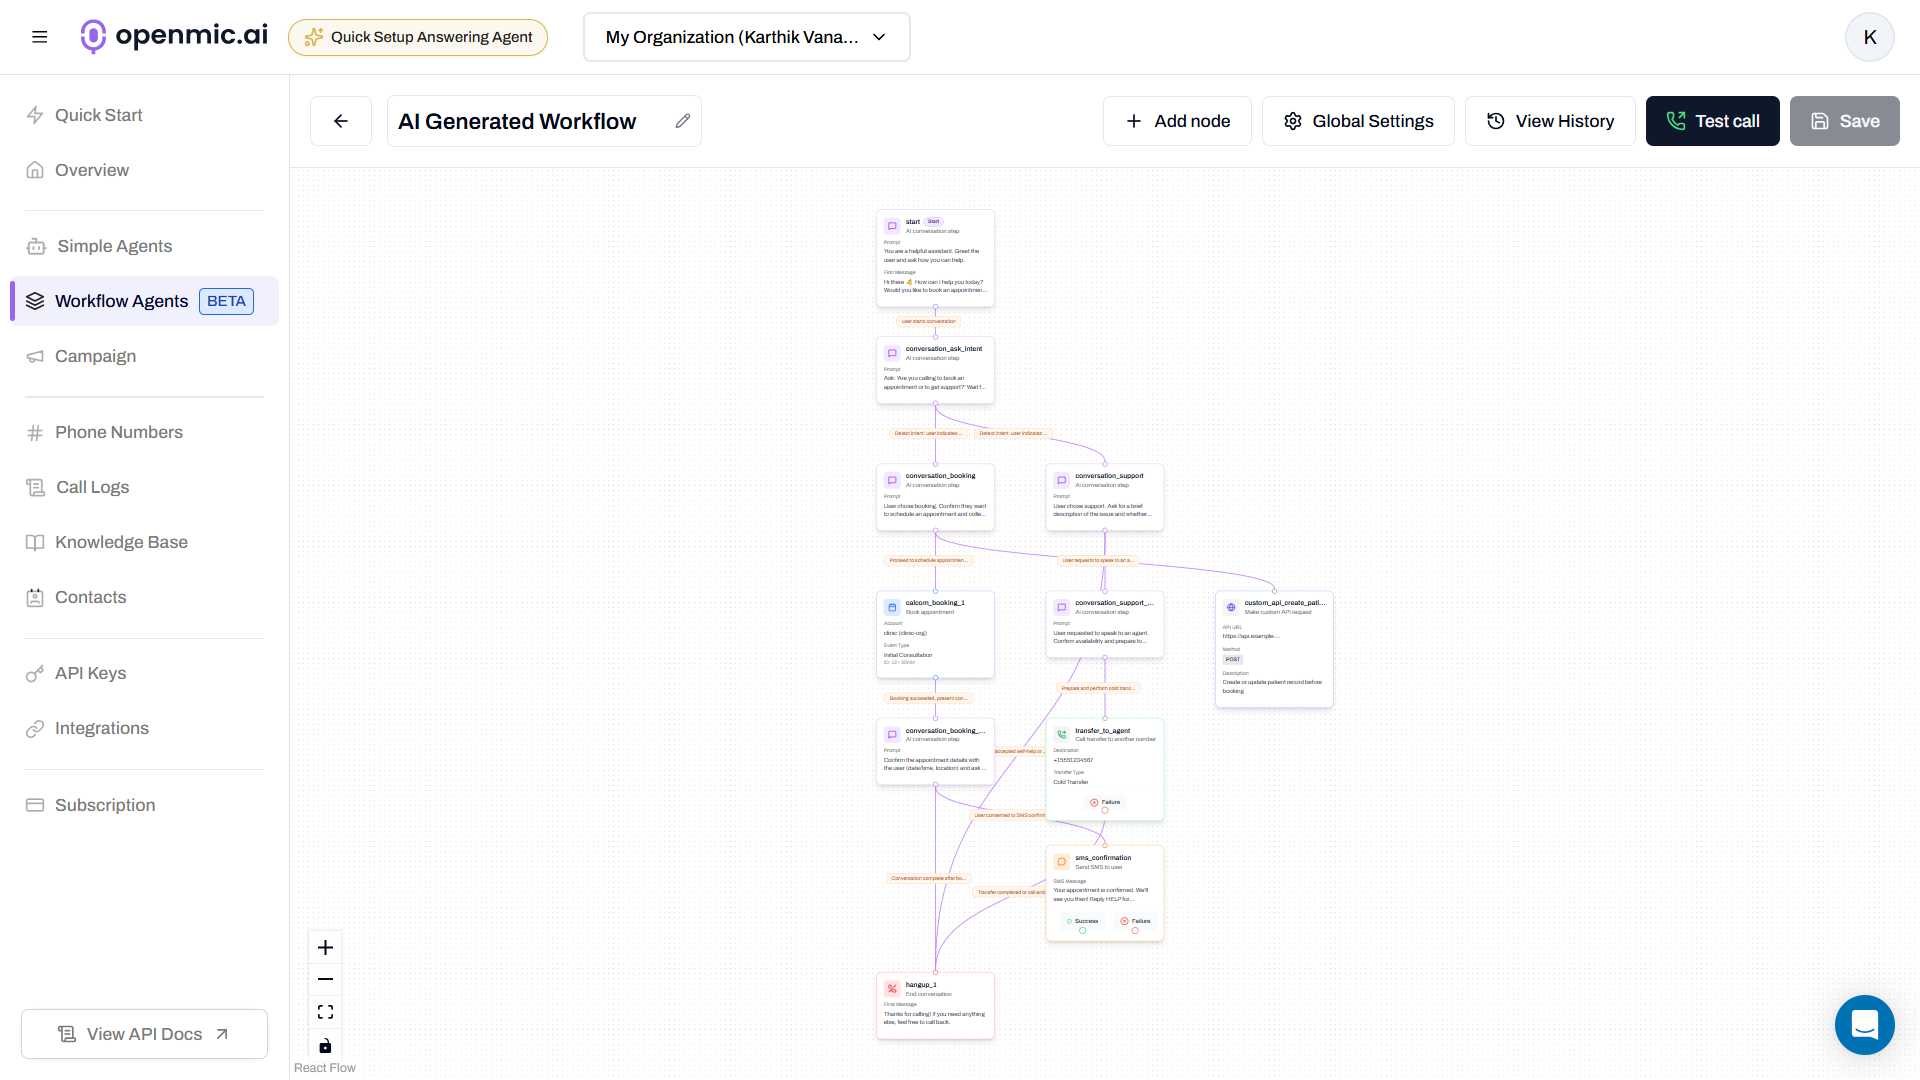Open View API Docs
Viewport: 1920px width, 1080px height.
(143, 1033)
